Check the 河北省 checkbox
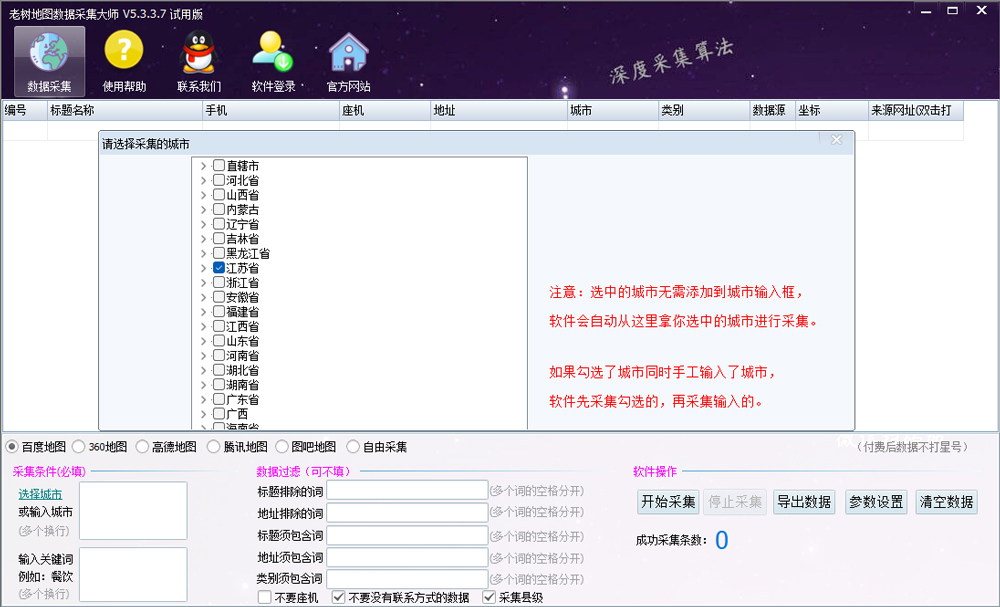The width and height of the screenshot is (1000, 607). click(218, 181)
